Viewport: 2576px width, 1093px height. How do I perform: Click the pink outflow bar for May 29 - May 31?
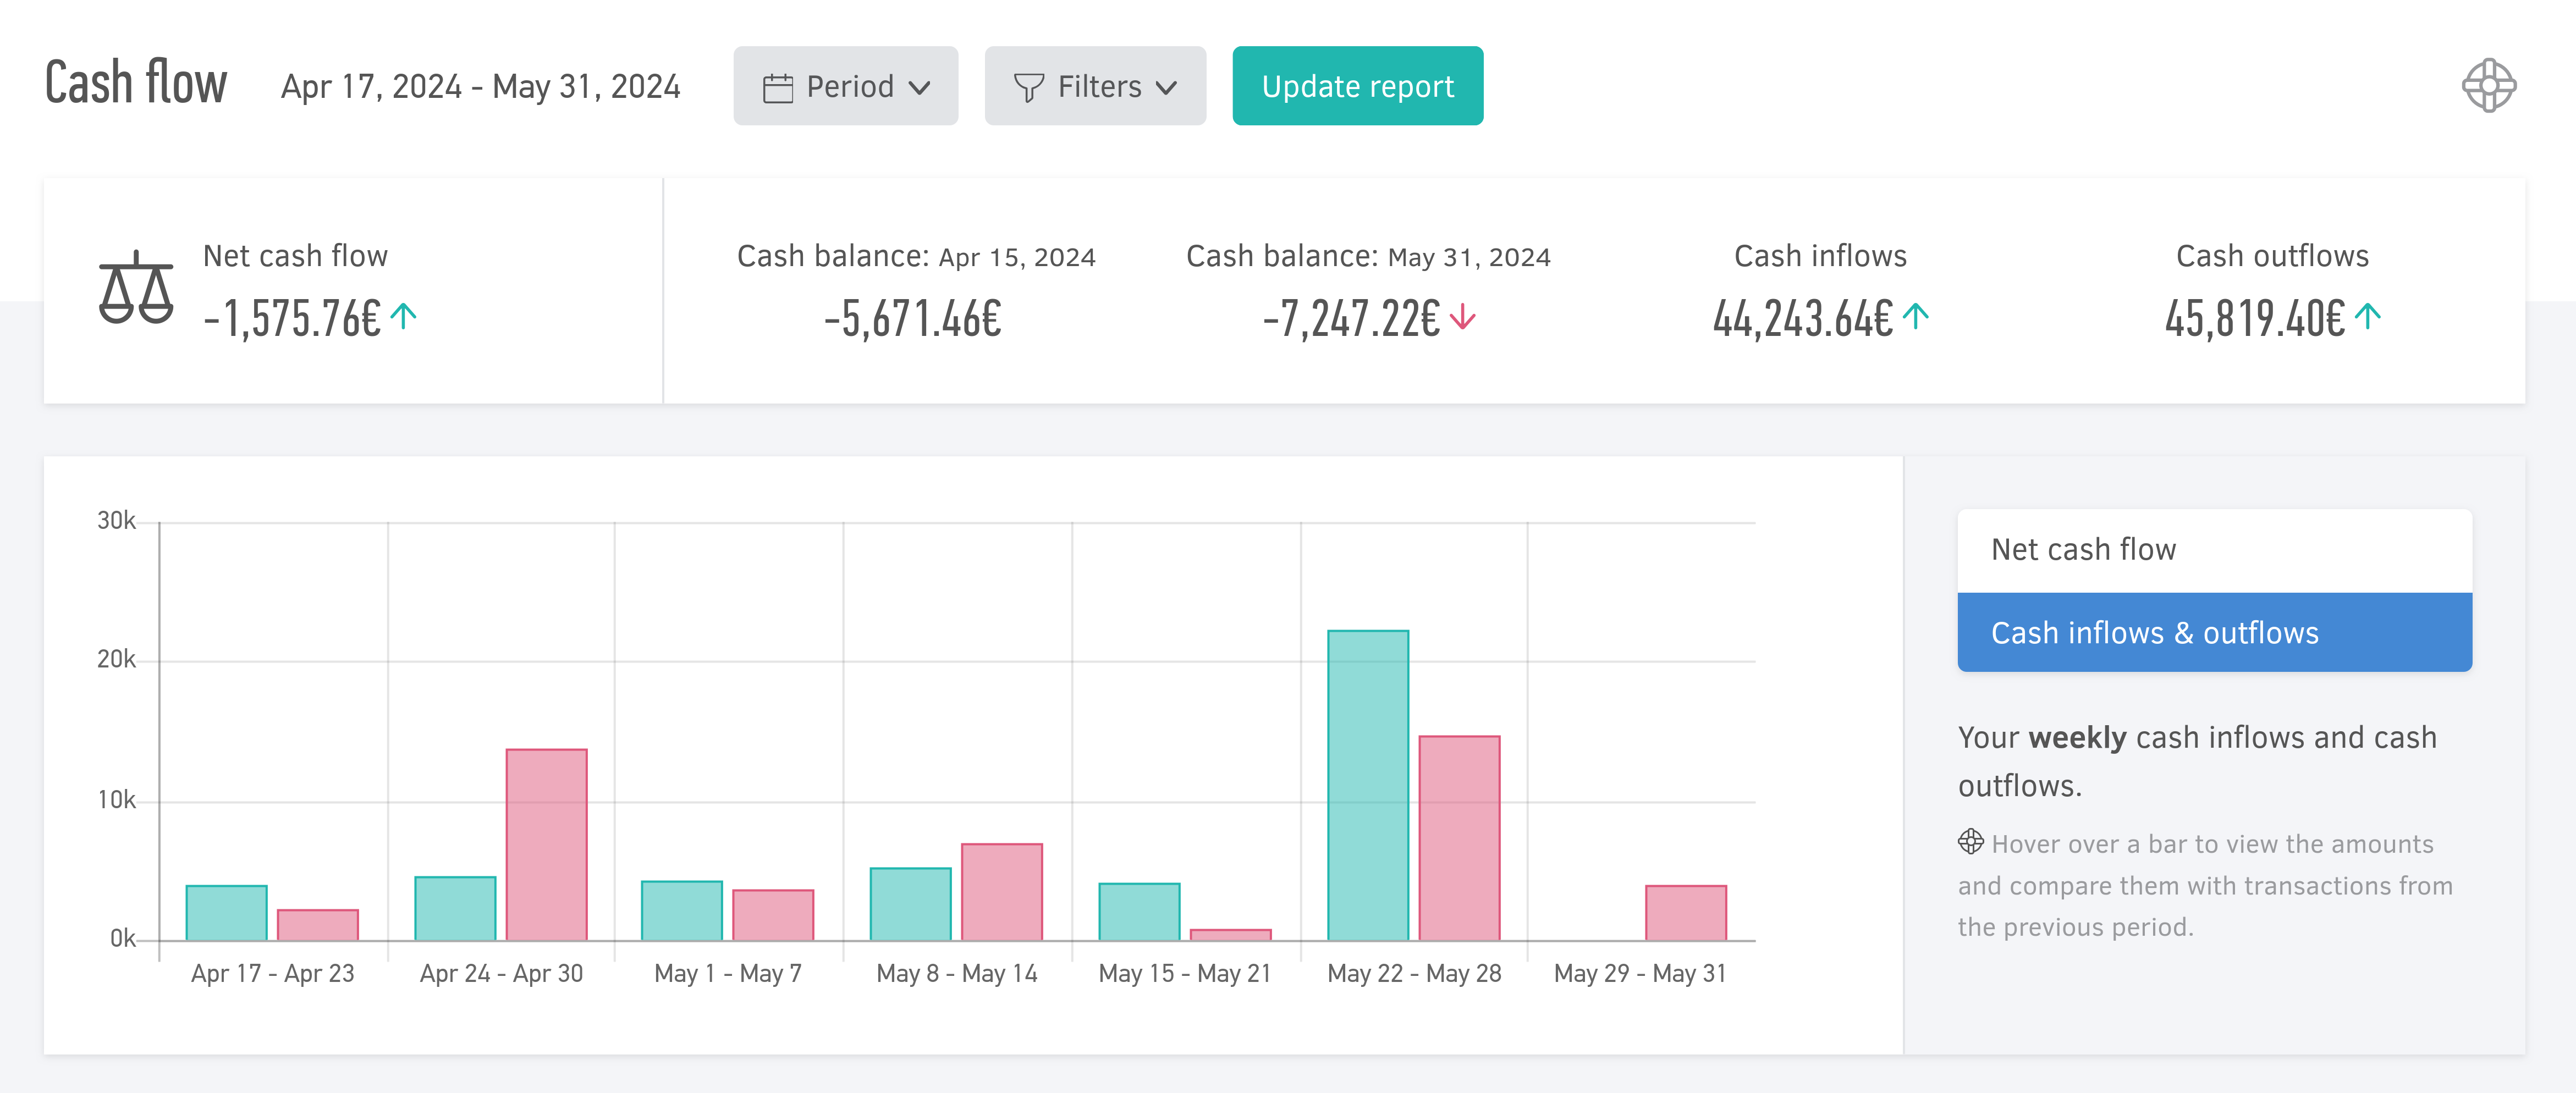click(1686, 912)
